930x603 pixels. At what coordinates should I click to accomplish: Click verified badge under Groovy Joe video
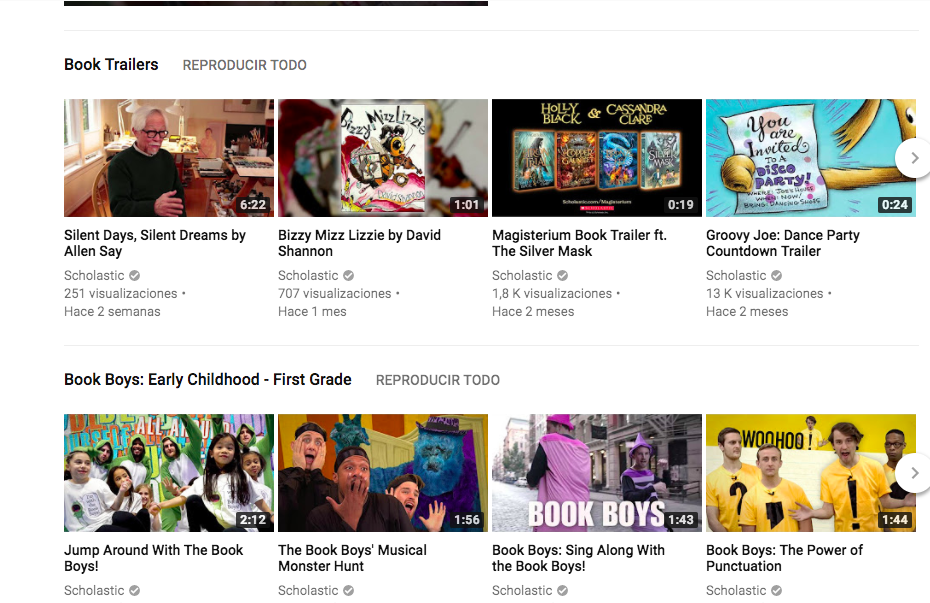point(777,276)
